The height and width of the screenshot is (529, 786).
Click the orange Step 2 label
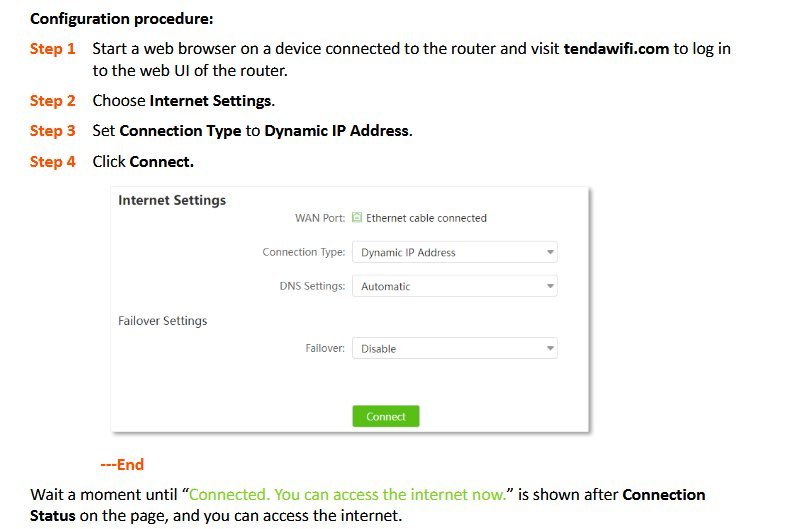pos(52,100)
